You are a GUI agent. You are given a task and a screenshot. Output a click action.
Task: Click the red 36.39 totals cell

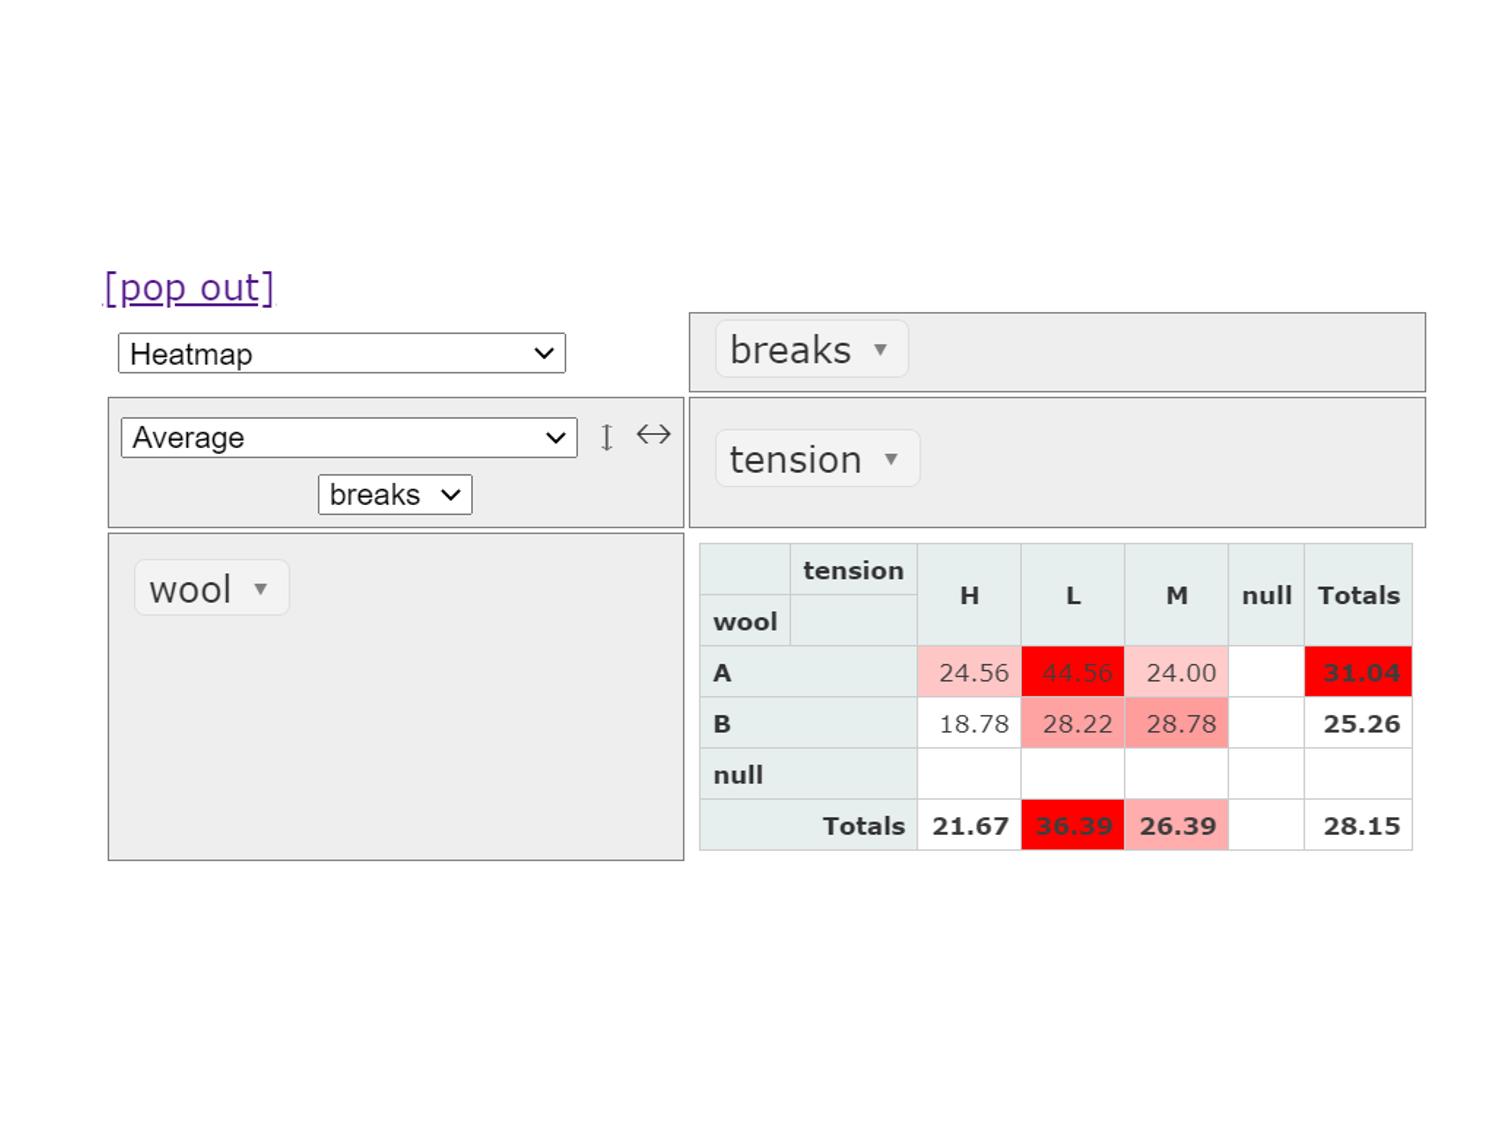click(1073, 826)
